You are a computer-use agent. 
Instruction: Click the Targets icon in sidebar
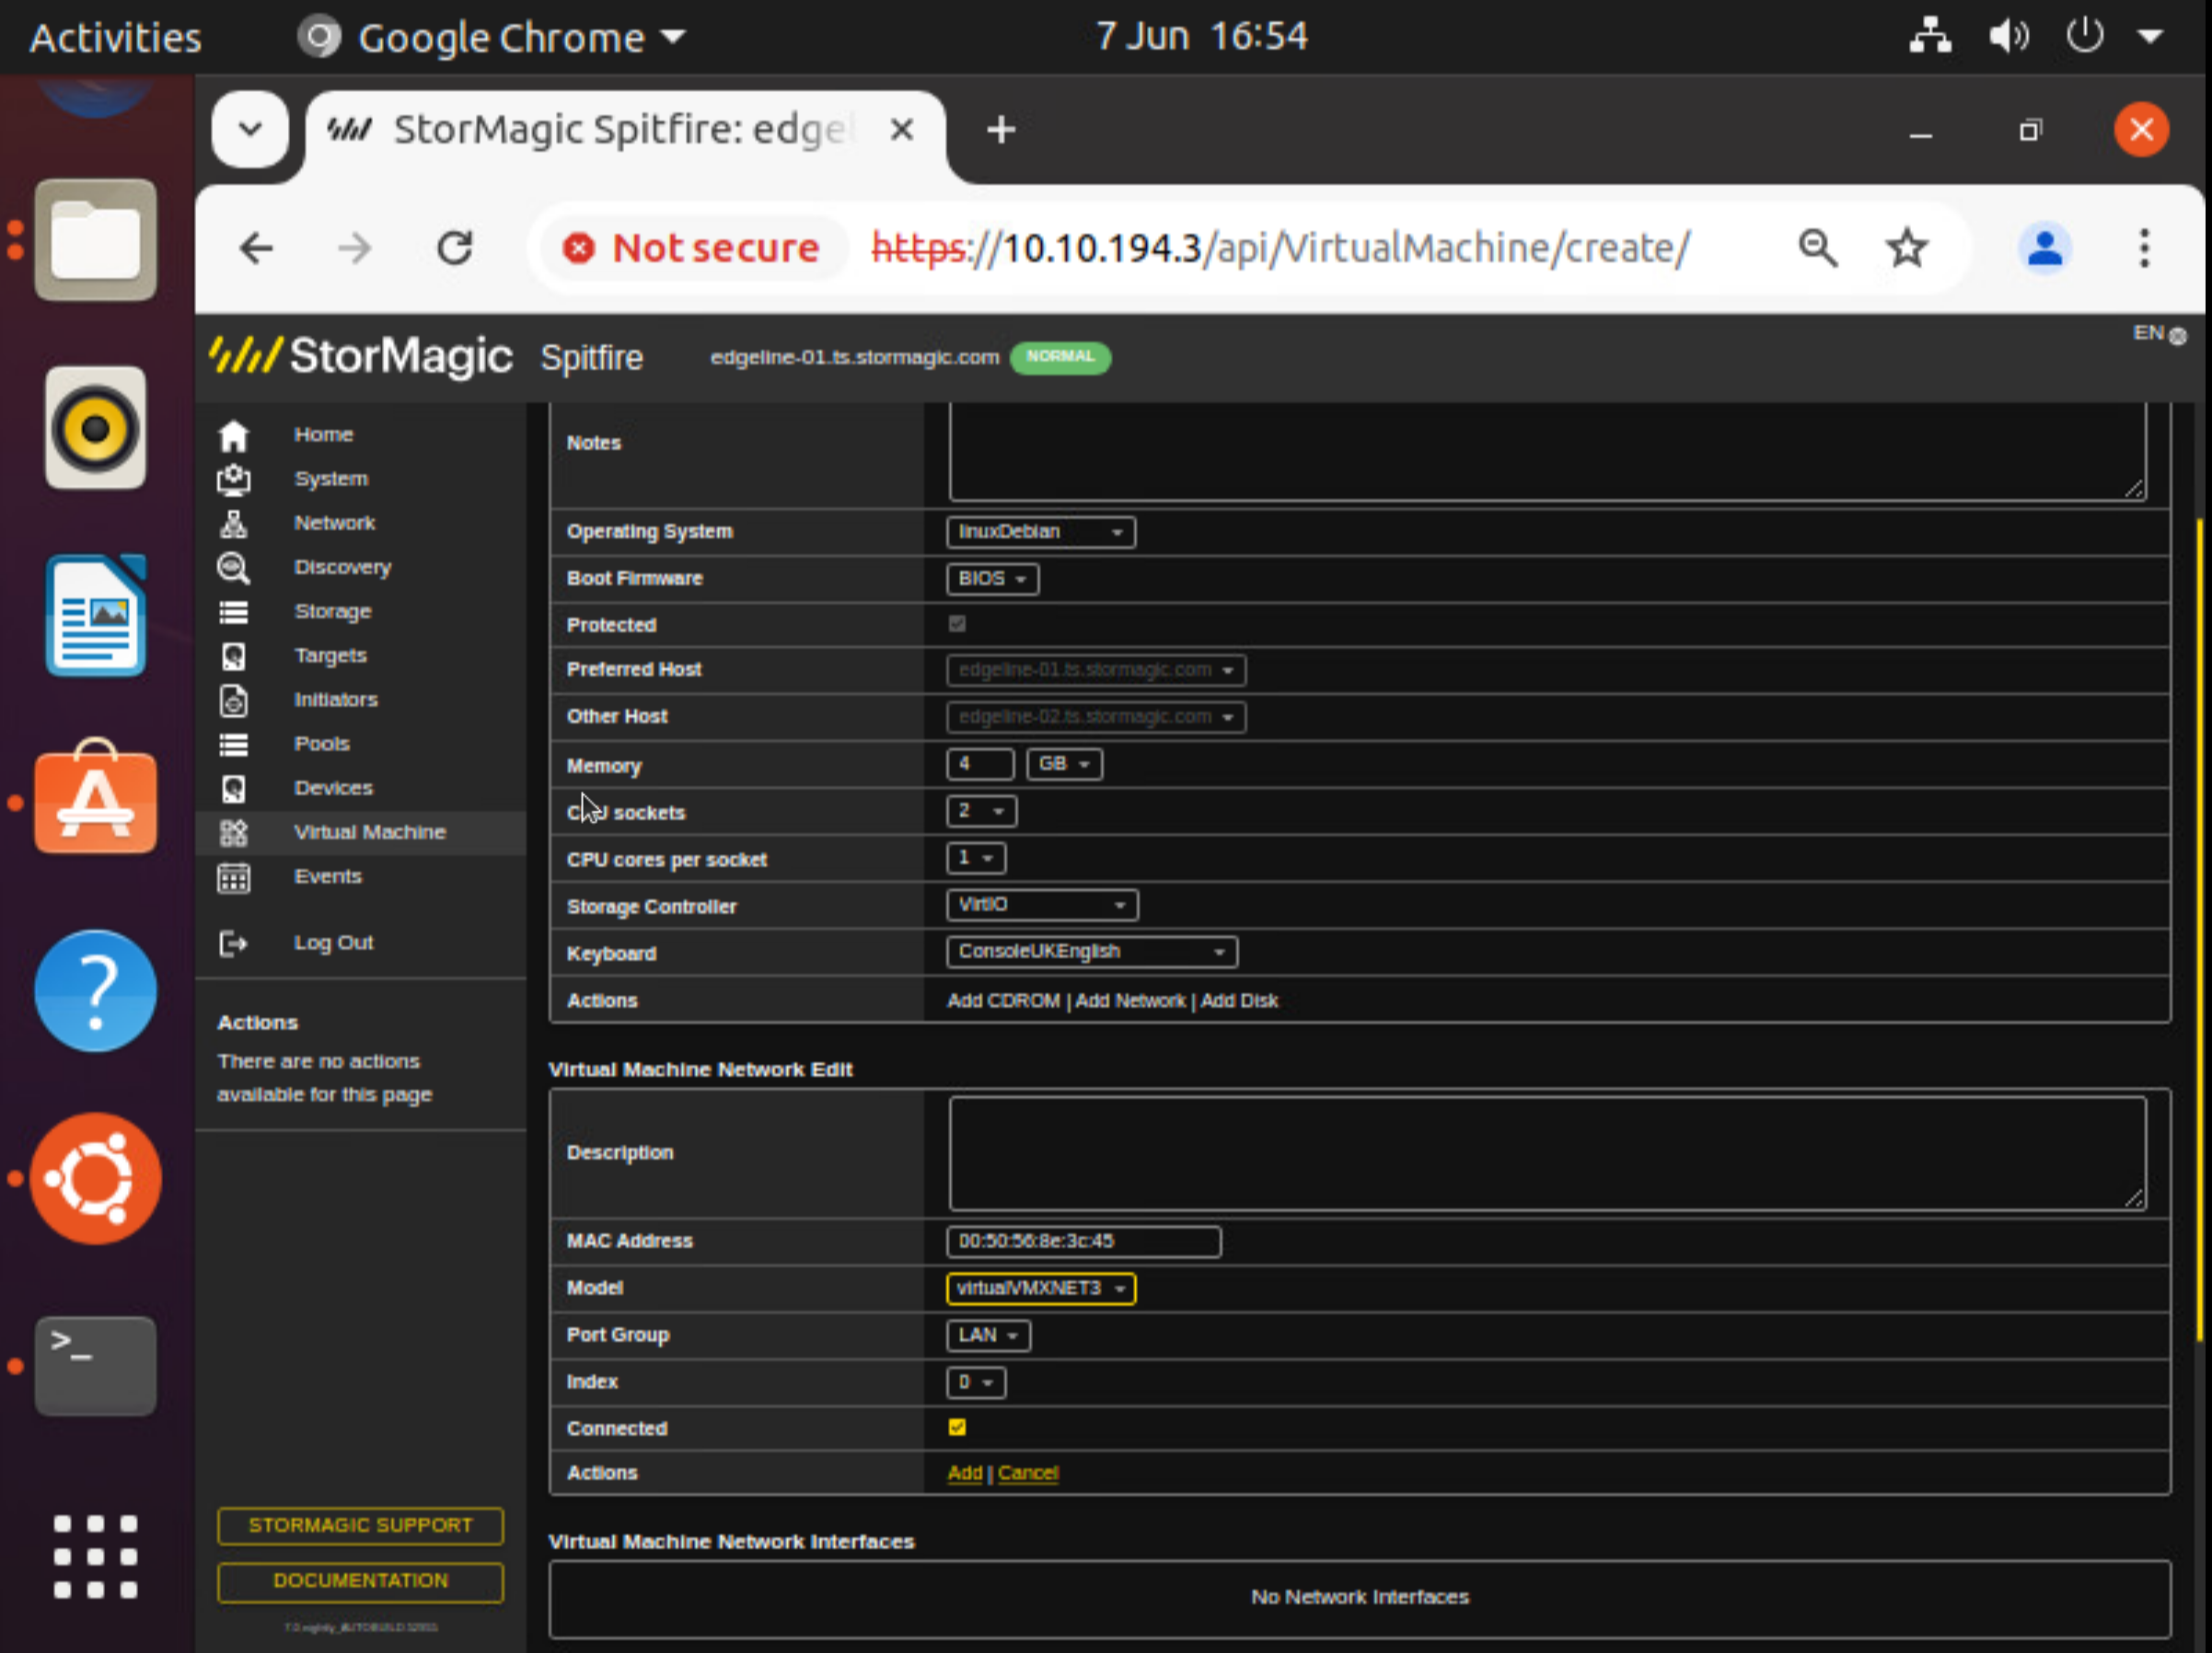(x=233, y=656)
